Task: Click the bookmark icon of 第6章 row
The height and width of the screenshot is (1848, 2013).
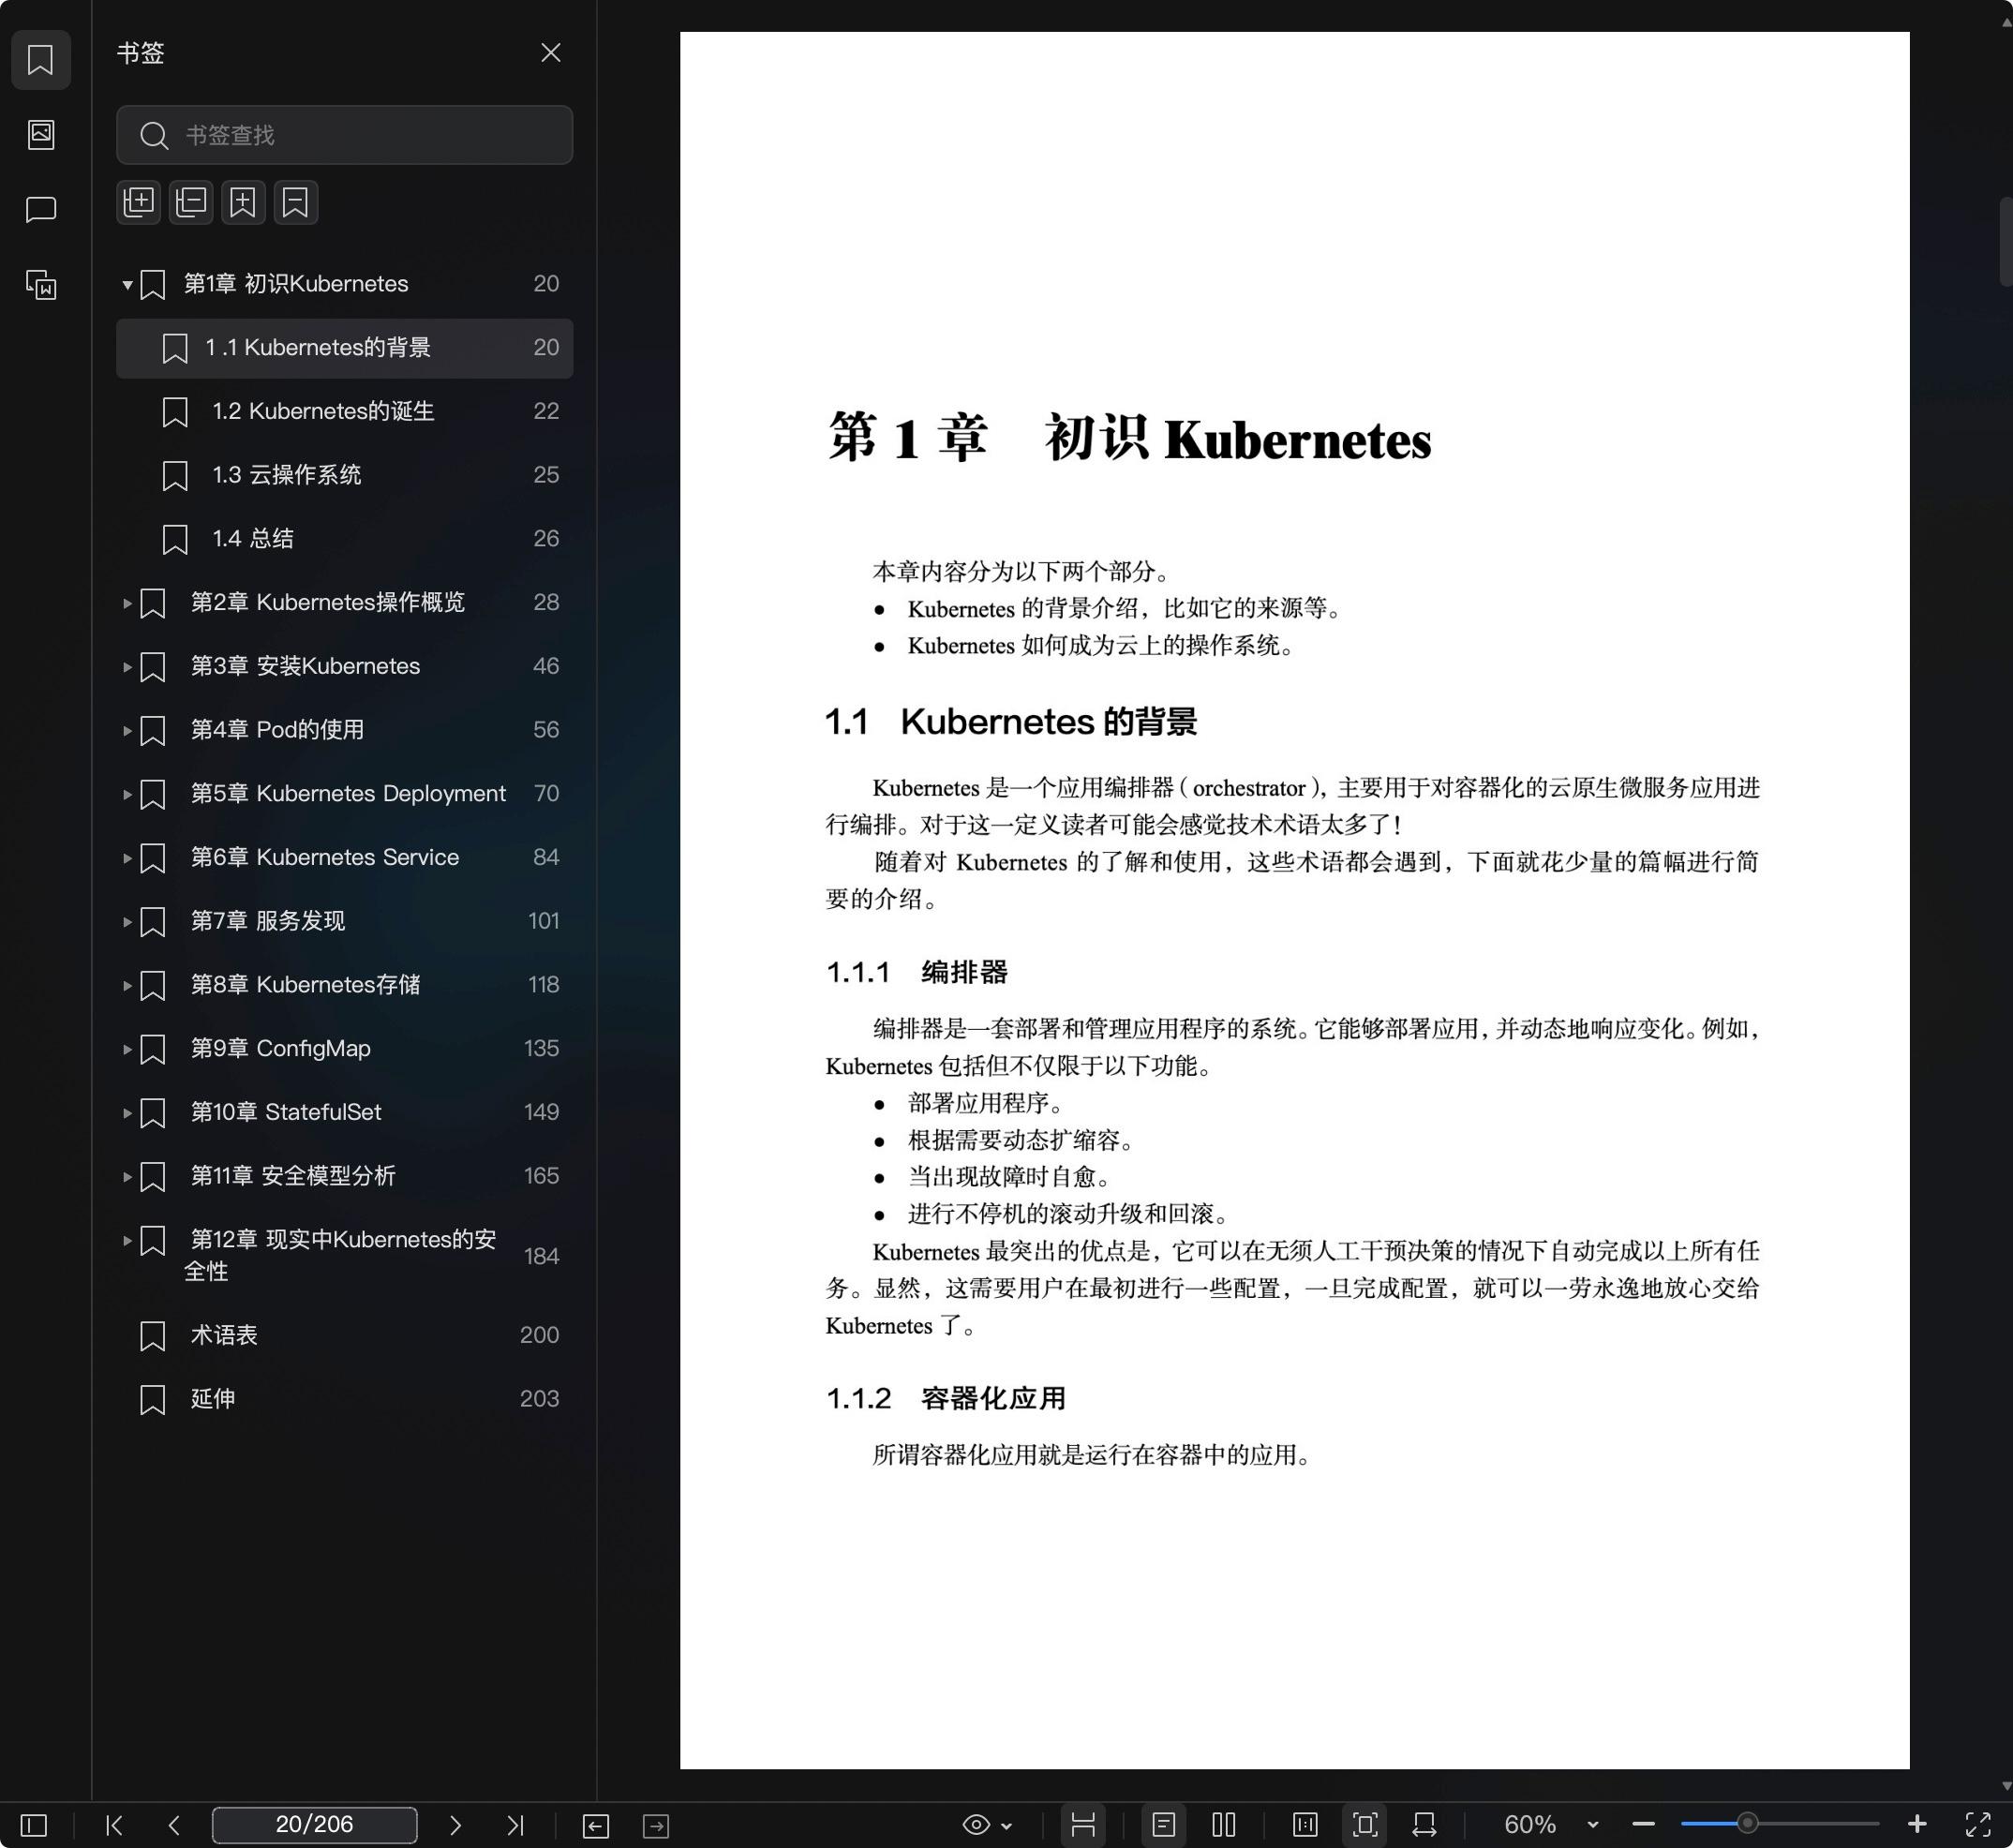Action: click(153, 858)
